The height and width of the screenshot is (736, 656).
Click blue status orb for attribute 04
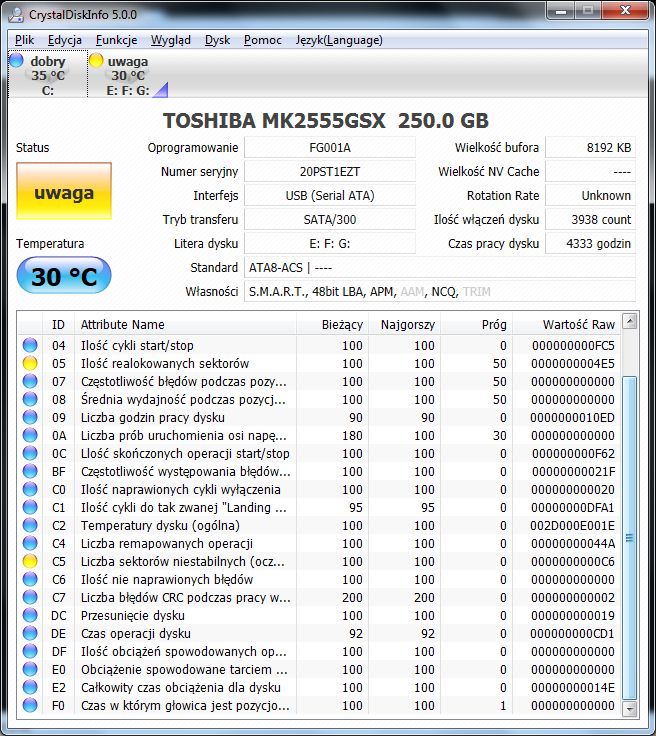click(30, 345)
